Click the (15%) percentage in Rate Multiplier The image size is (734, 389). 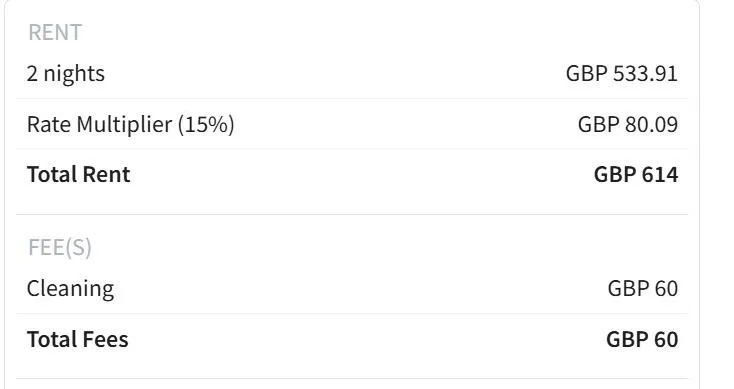click(x=206, y=125)
